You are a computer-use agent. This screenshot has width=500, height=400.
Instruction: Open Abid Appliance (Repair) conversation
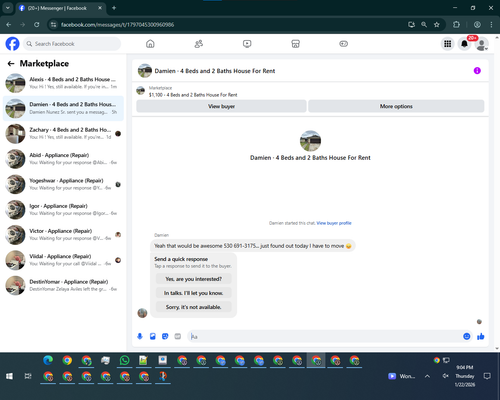(63, 159)
